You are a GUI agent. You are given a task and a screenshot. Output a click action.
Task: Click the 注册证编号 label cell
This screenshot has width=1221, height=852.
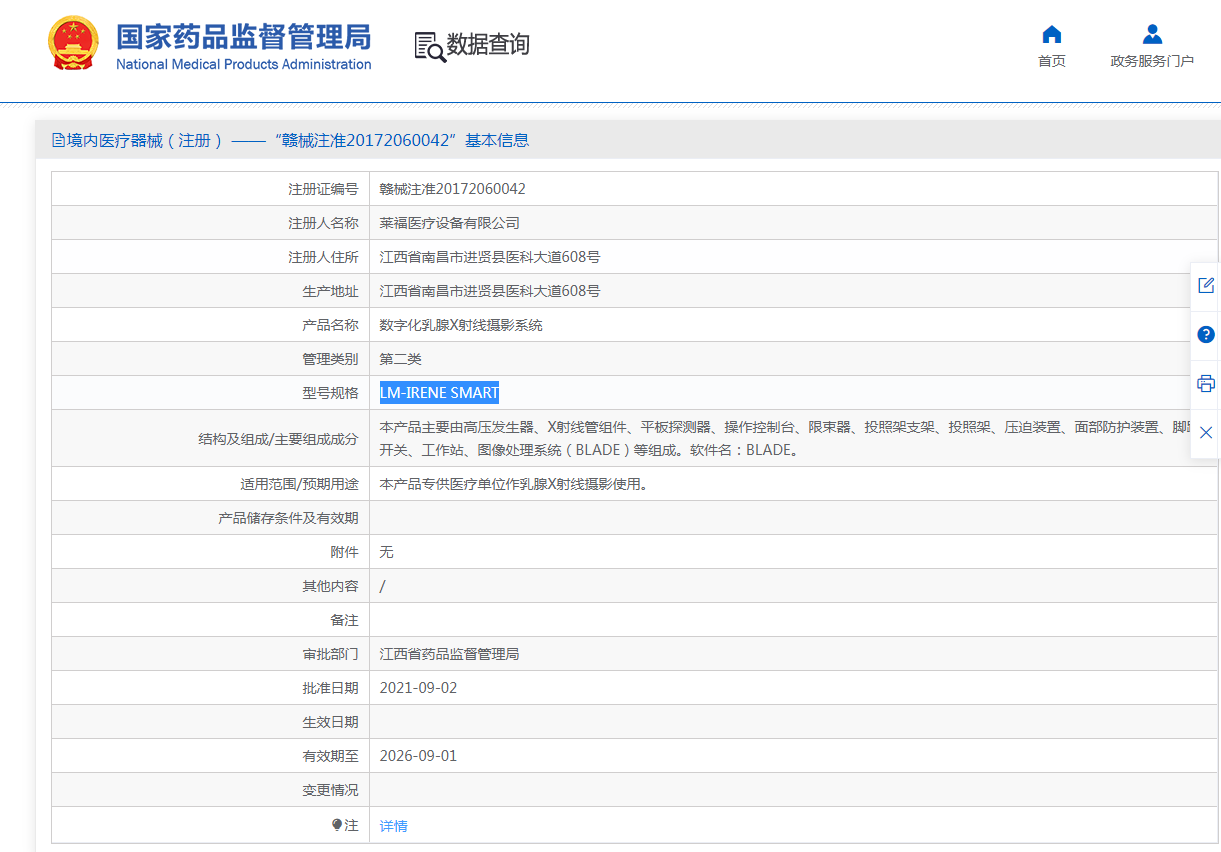(211, 189)
